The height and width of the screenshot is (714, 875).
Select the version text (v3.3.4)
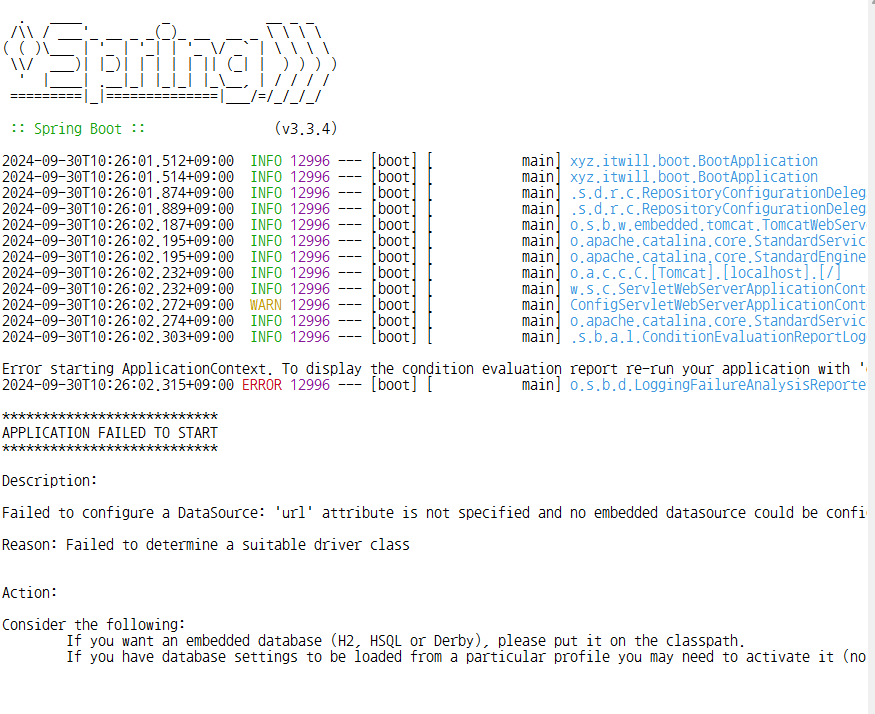306,129
